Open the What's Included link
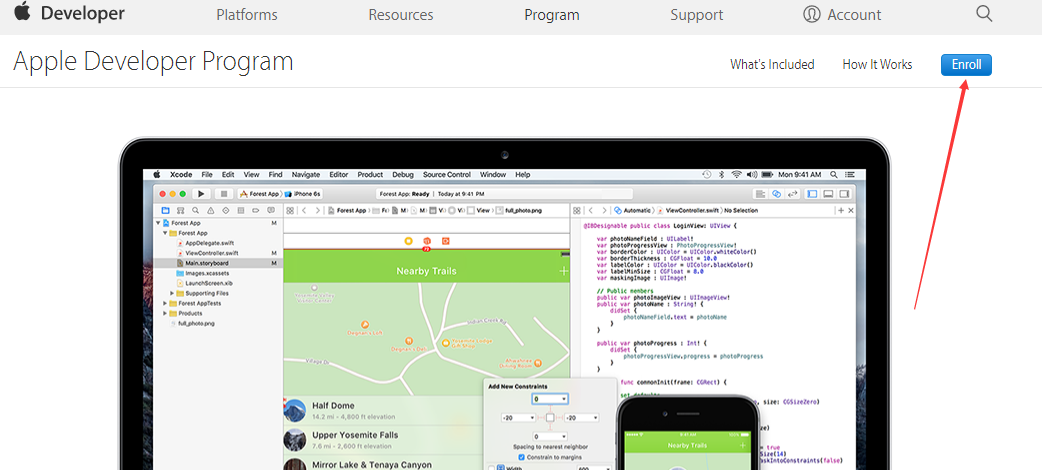1042x470 pixels. 772,64
